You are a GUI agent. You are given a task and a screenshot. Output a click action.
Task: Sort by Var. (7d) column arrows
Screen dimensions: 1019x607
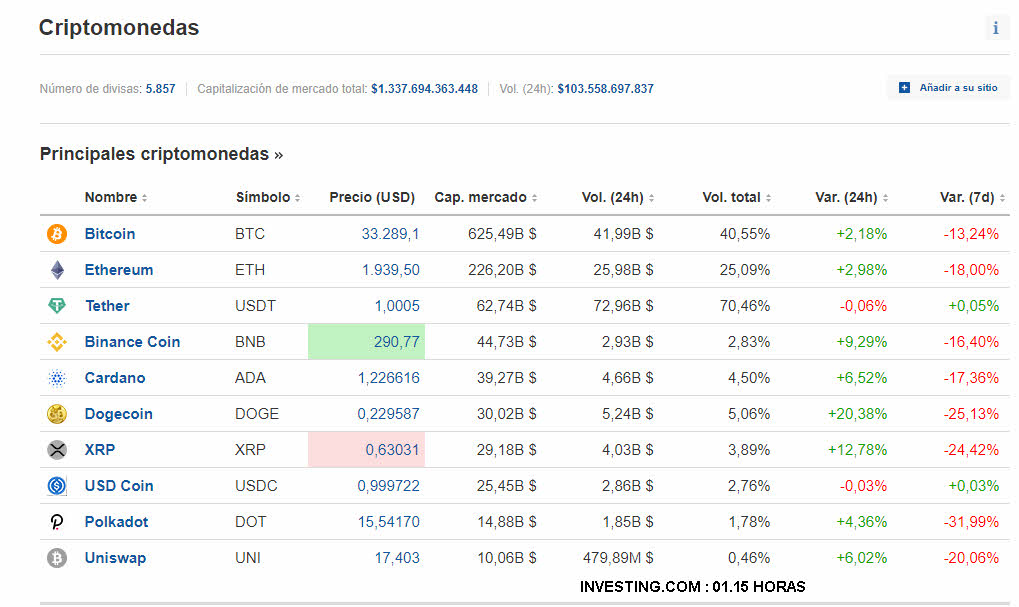coord(1002,198)
